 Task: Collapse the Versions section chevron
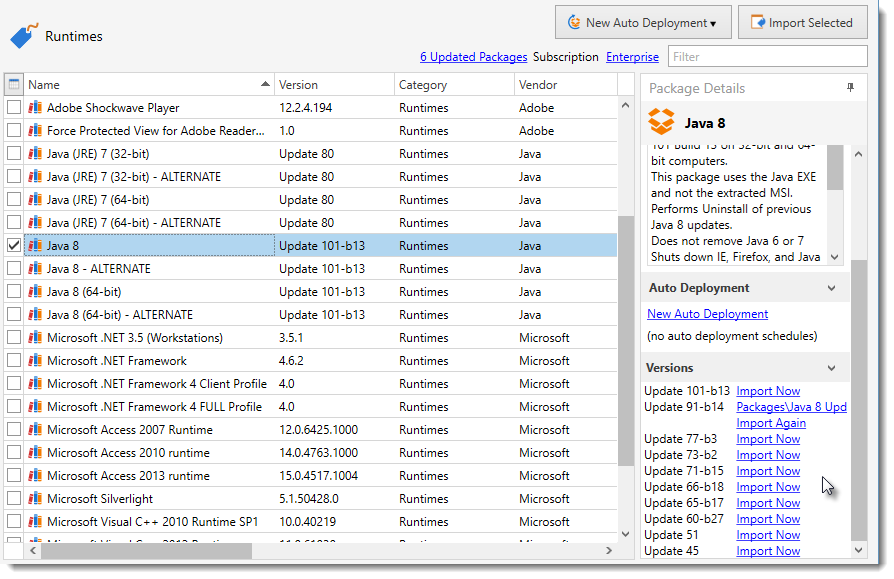[x=831, y=368]
